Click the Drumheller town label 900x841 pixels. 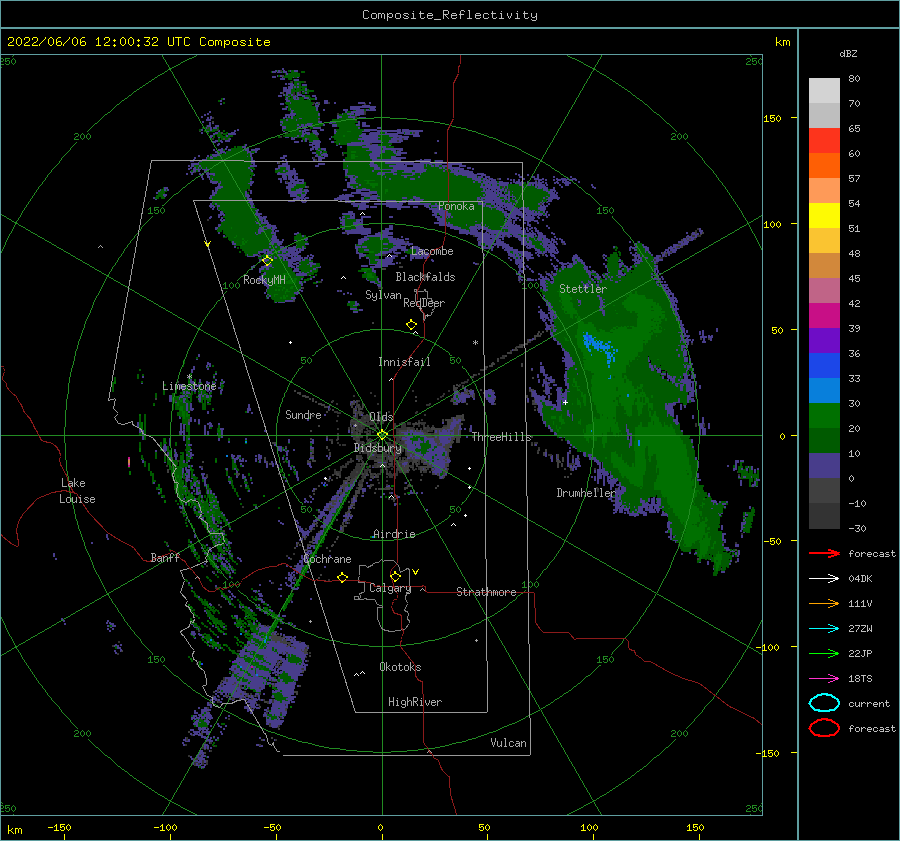(x=586, y=493)
